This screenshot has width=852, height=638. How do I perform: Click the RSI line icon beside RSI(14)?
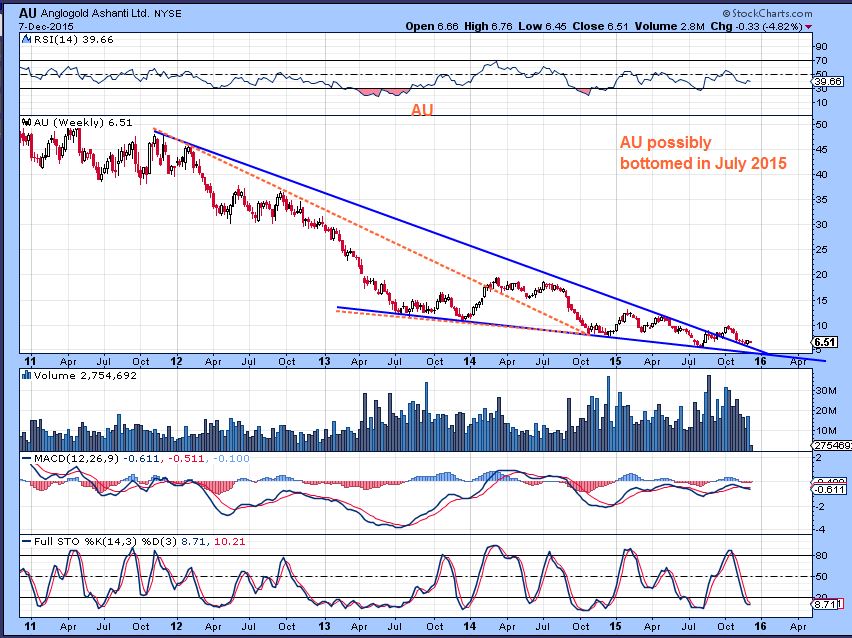[27, 39]
